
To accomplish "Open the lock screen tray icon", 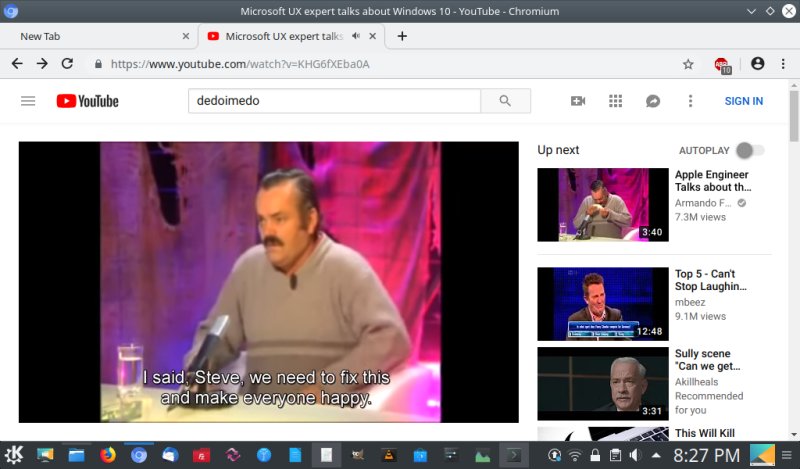I will [595, 455].
